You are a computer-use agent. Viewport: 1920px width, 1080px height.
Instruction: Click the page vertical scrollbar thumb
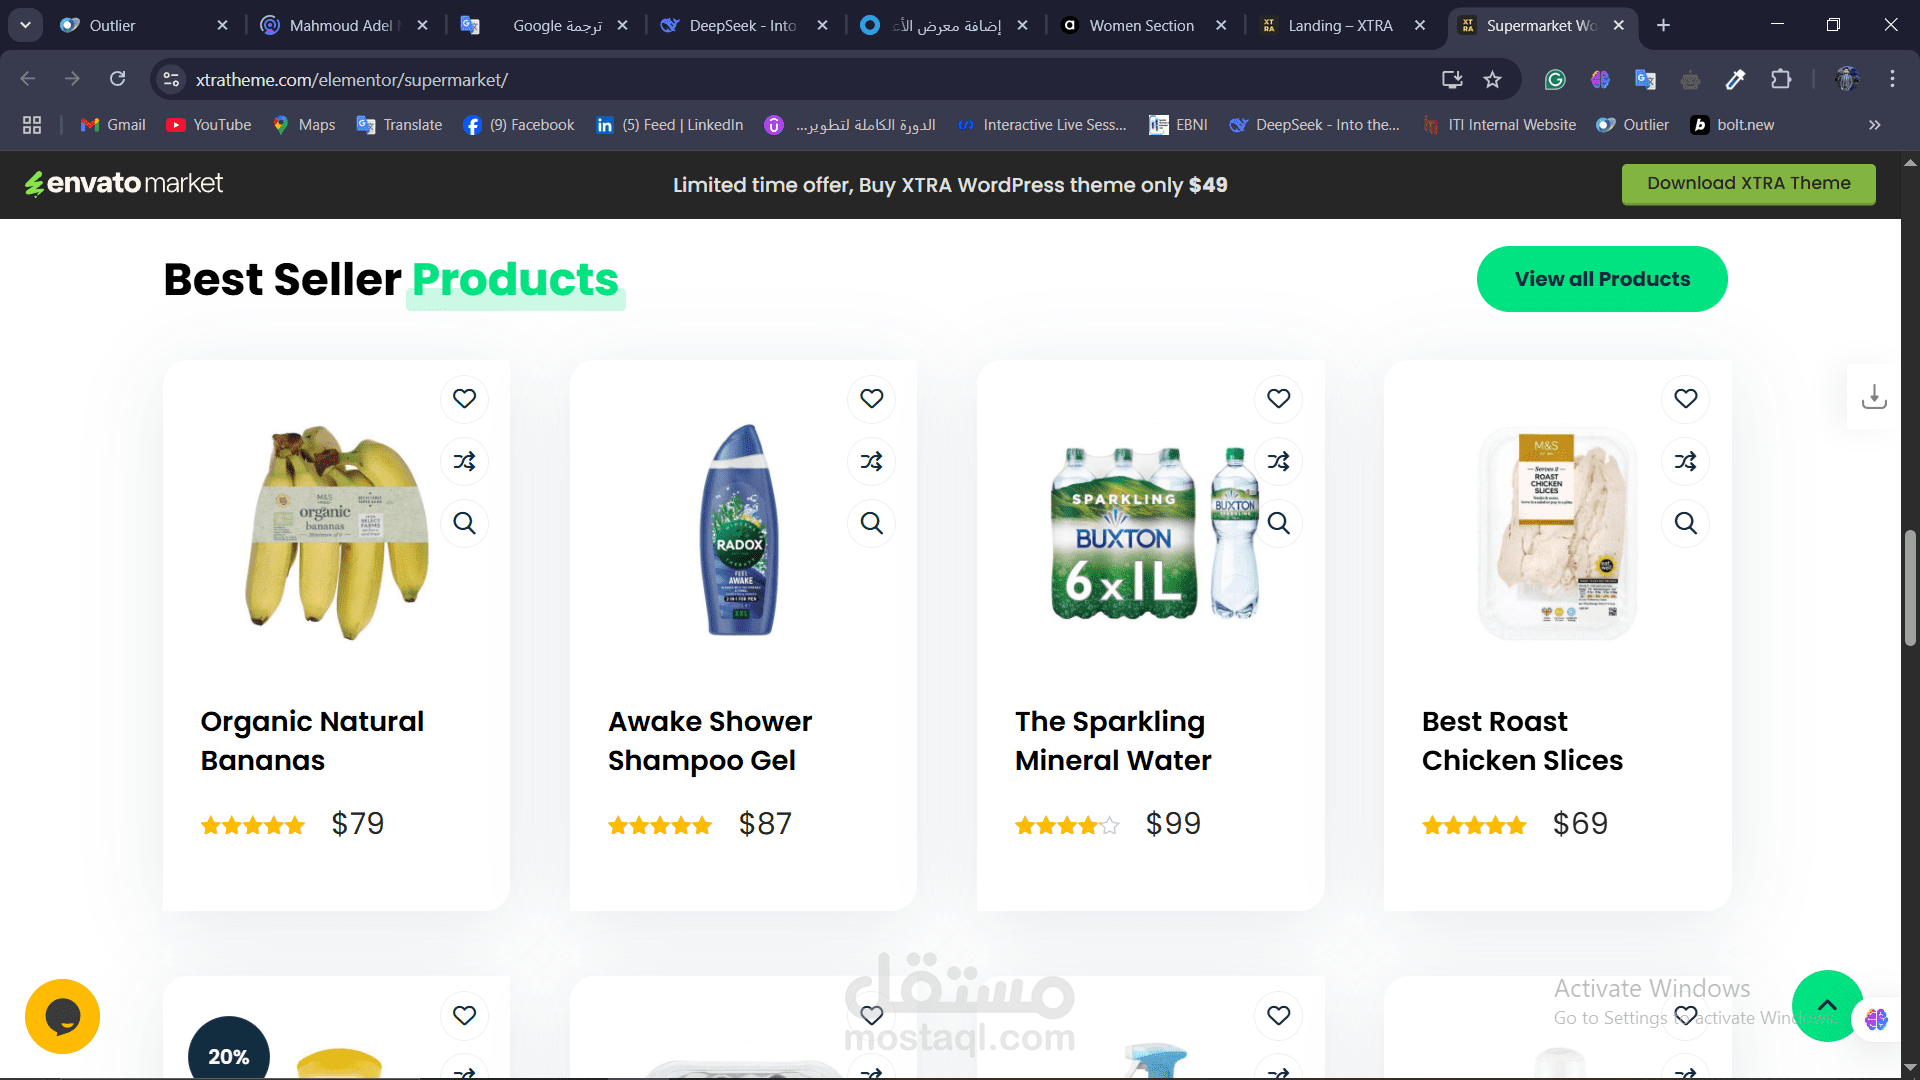(x=1910, y=588)
